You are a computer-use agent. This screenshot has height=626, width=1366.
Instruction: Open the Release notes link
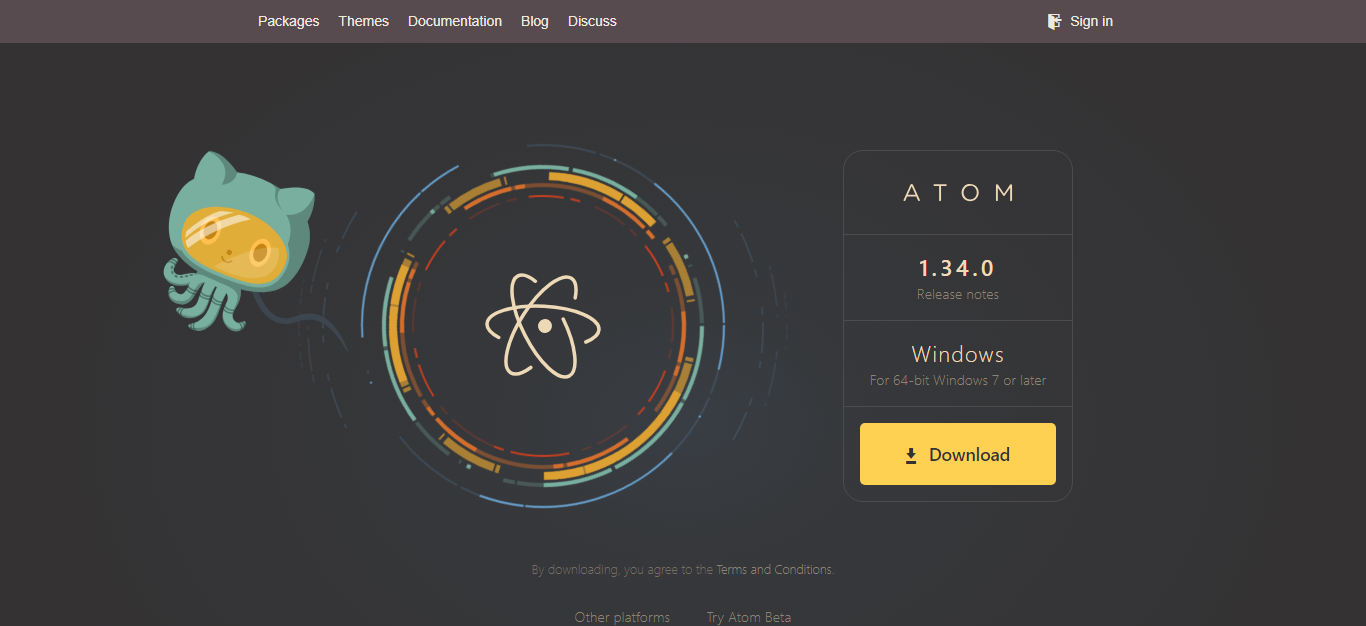(958, 294)
